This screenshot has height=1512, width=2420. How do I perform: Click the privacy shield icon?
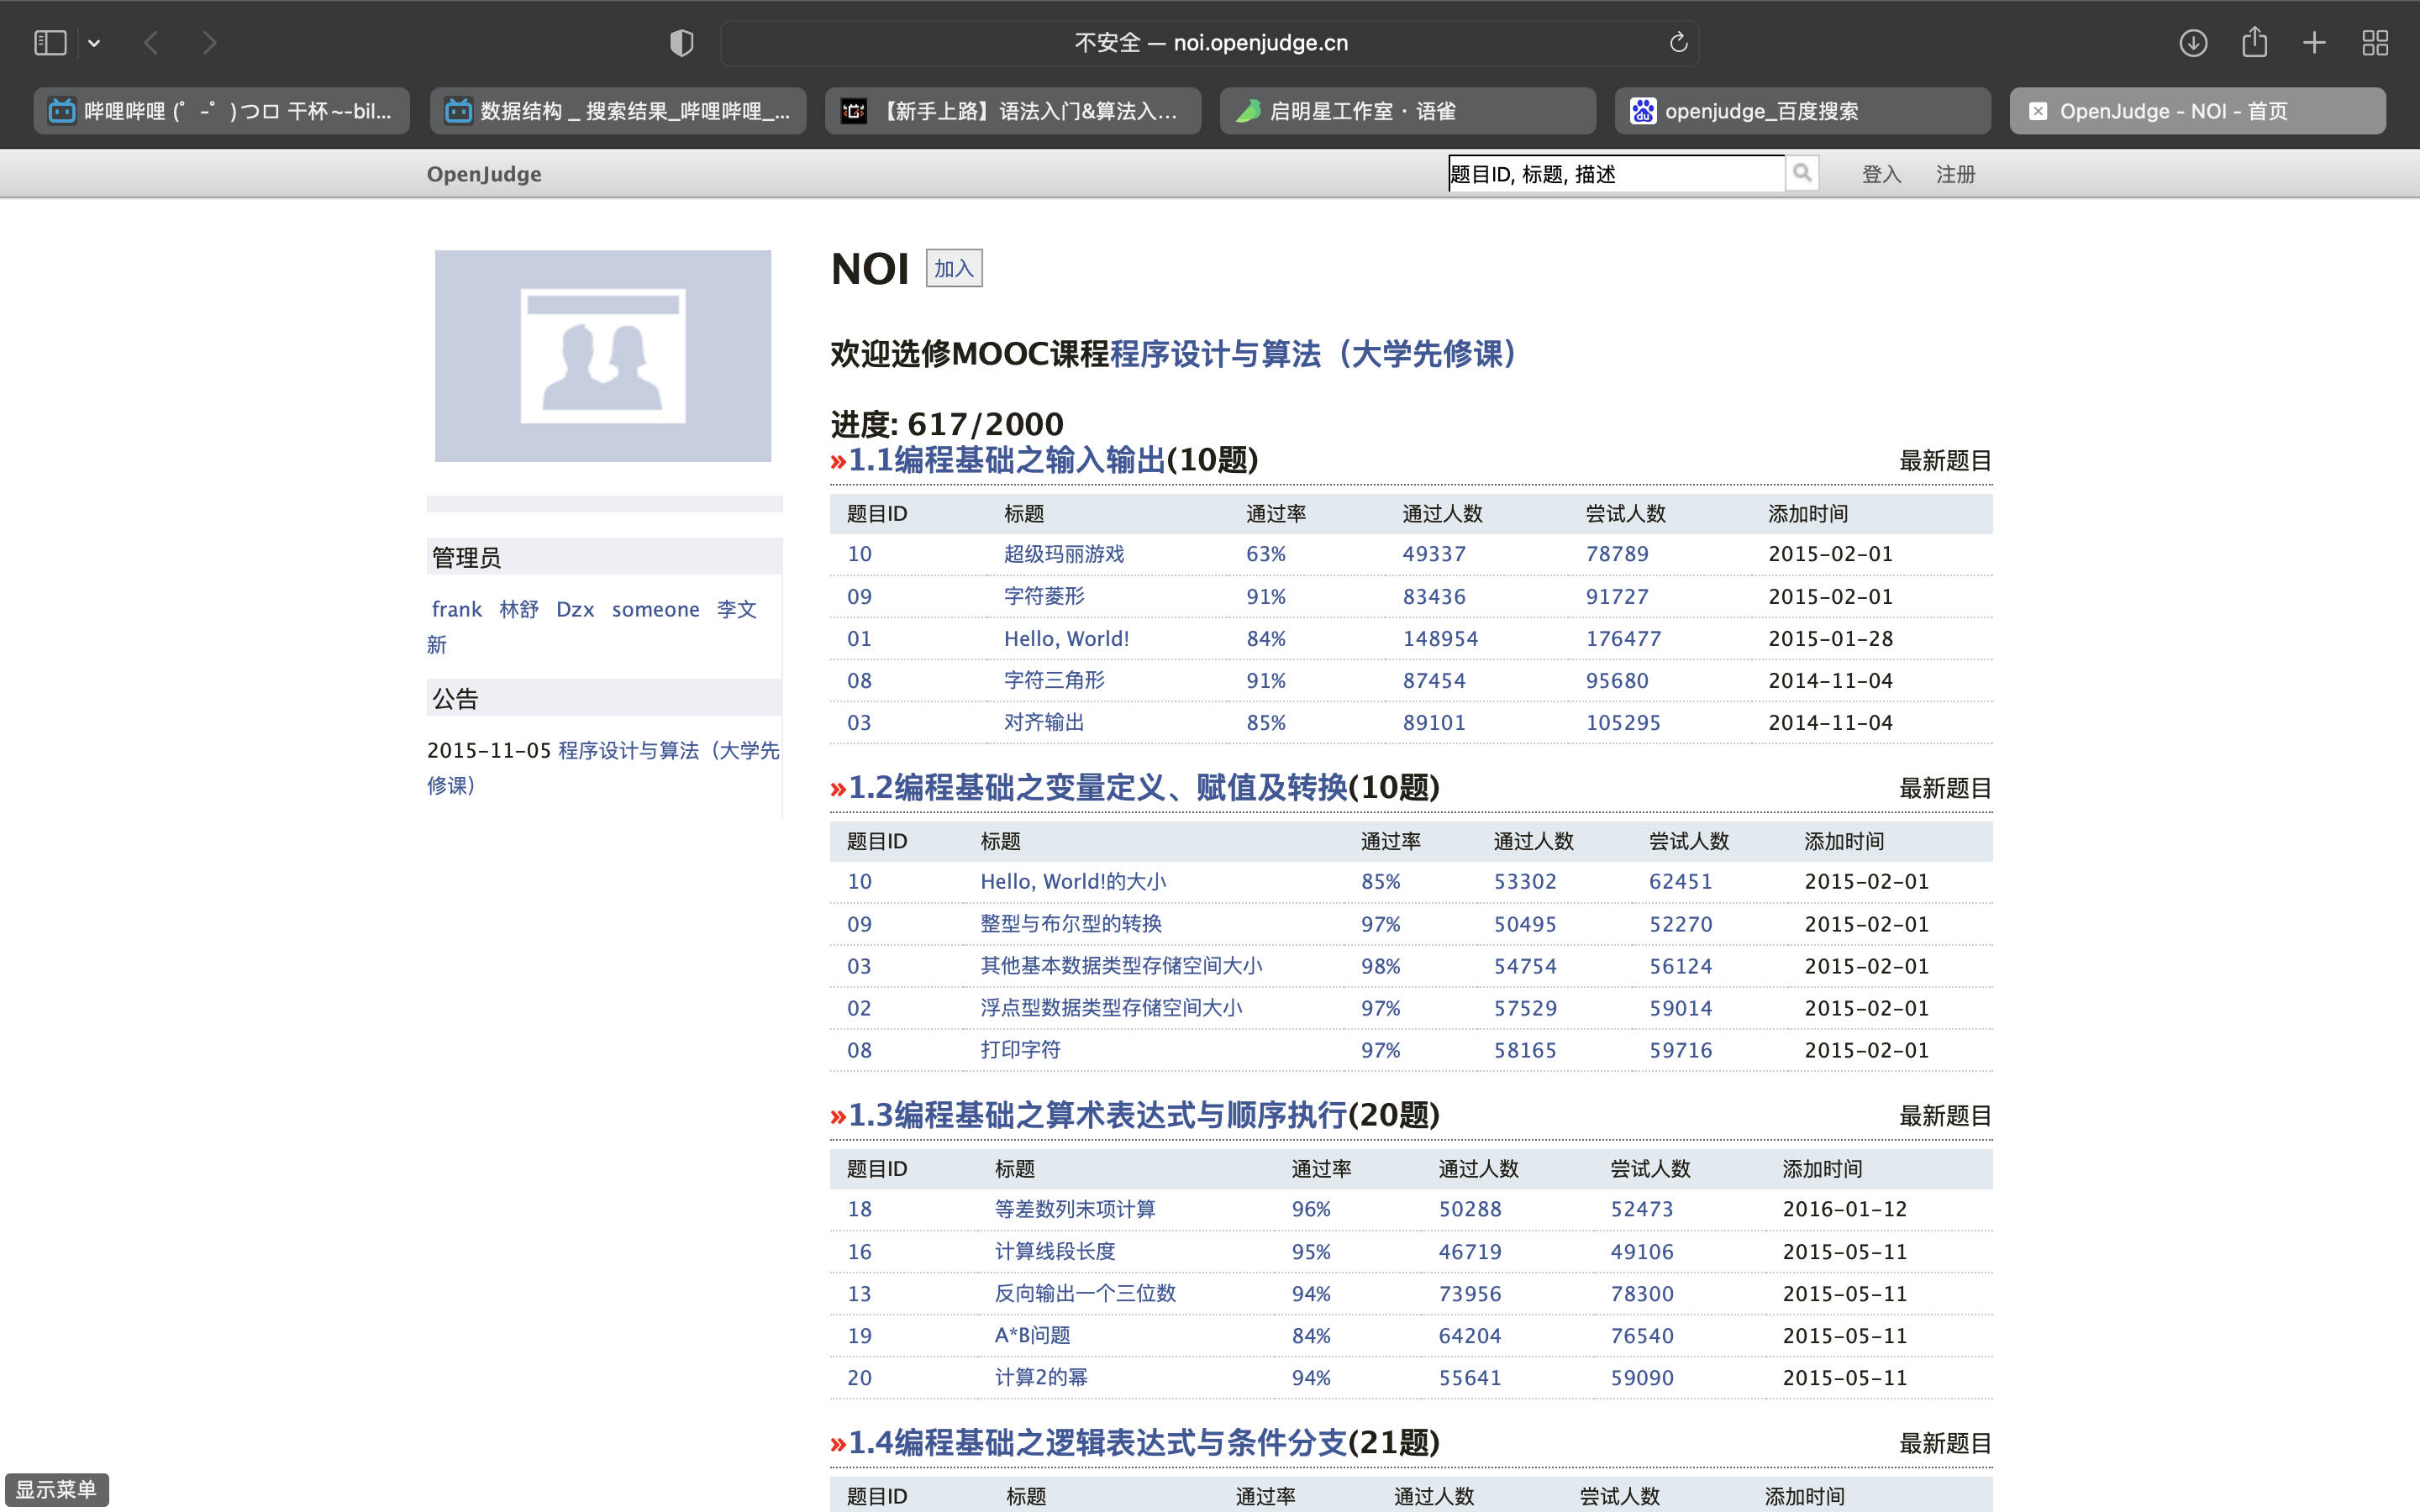click(681, 43)
